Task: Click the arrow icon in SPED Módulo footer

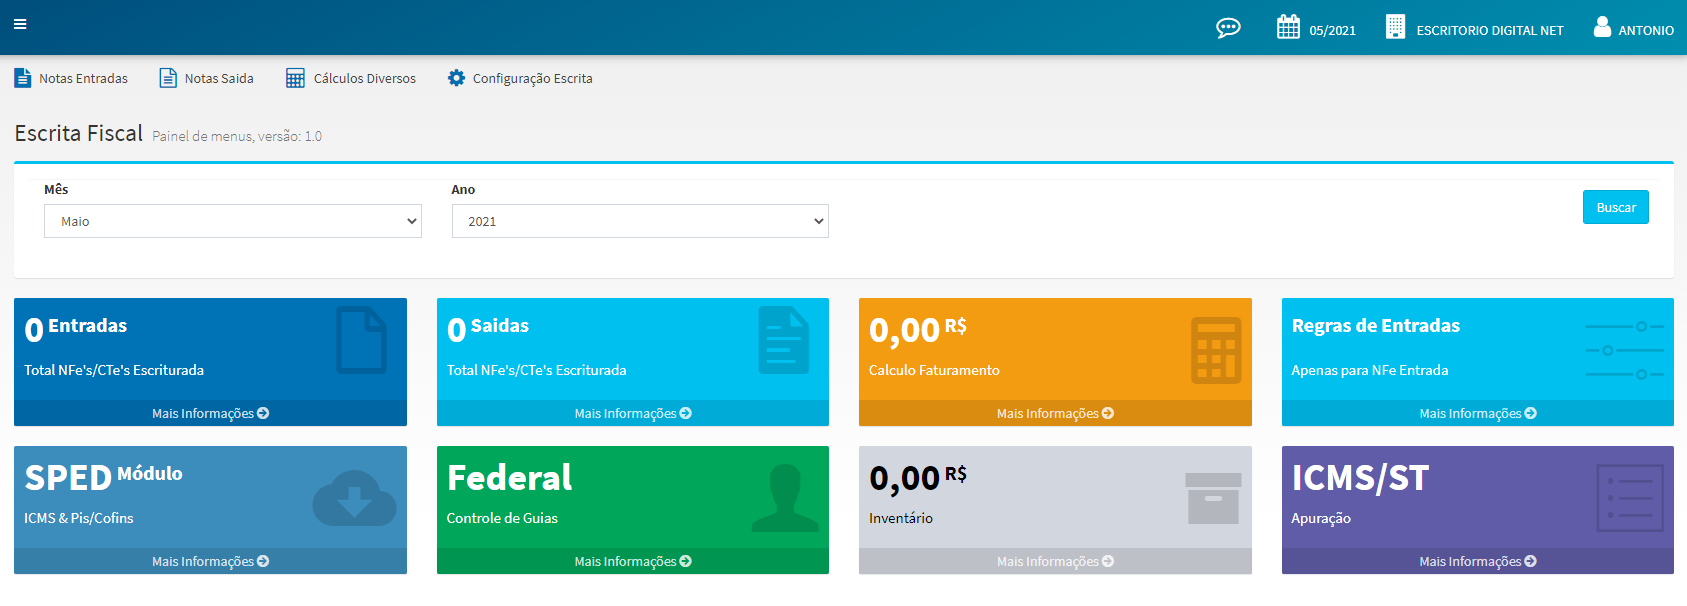Action: point(263,561)
